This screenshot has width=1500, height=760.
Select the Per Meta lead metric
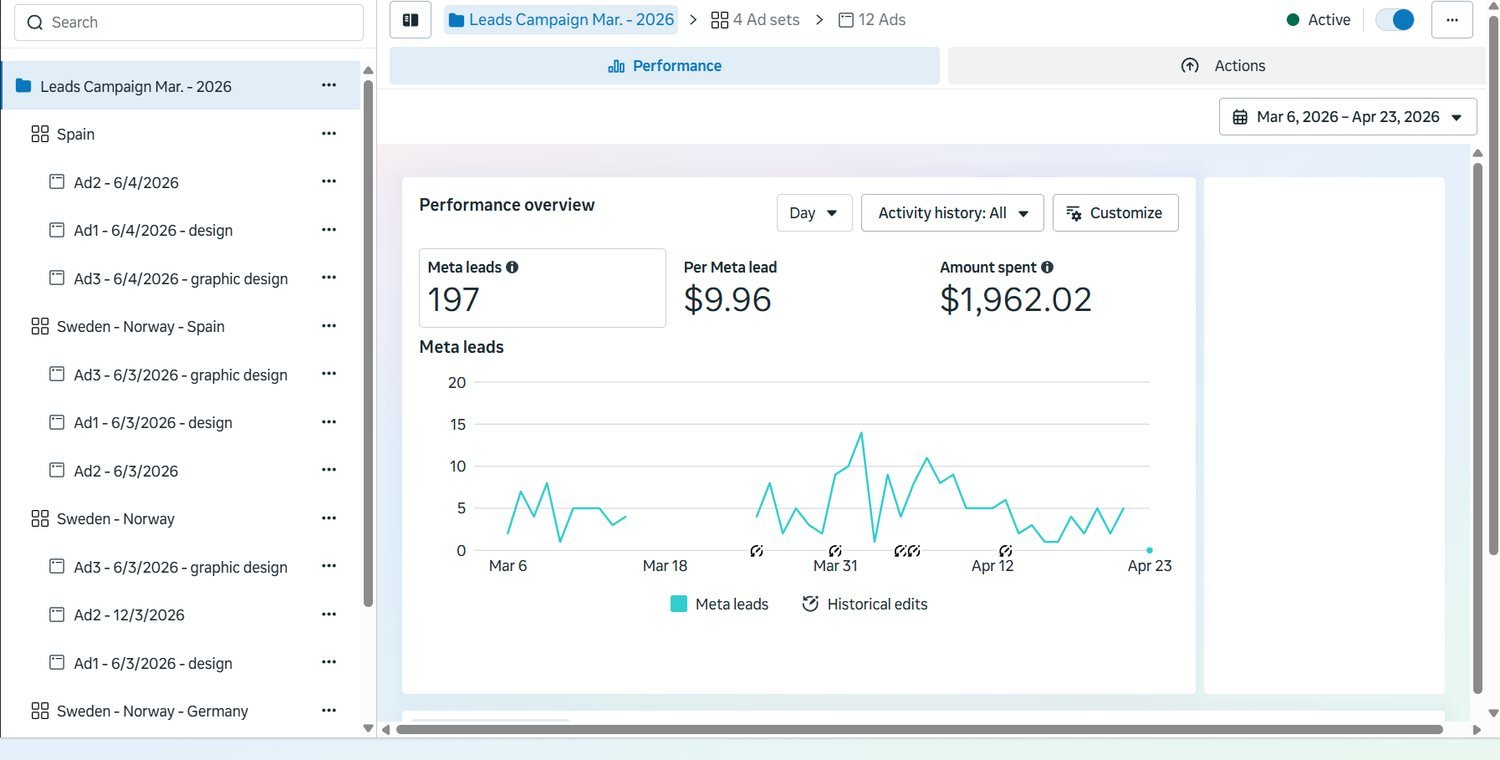point(730,288)
